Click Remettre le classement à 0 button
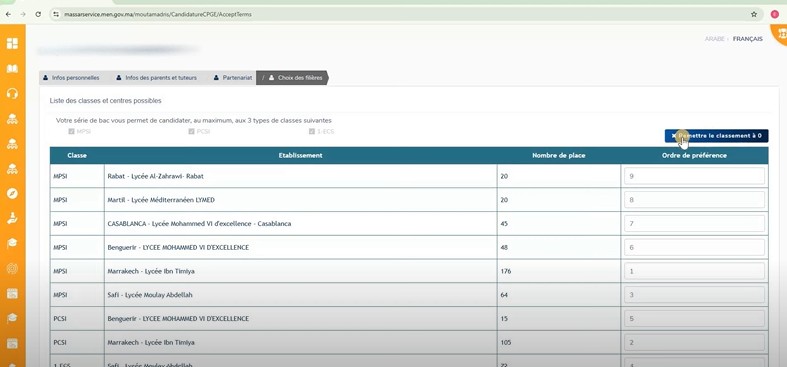787x367 pixels. point(716,136)
